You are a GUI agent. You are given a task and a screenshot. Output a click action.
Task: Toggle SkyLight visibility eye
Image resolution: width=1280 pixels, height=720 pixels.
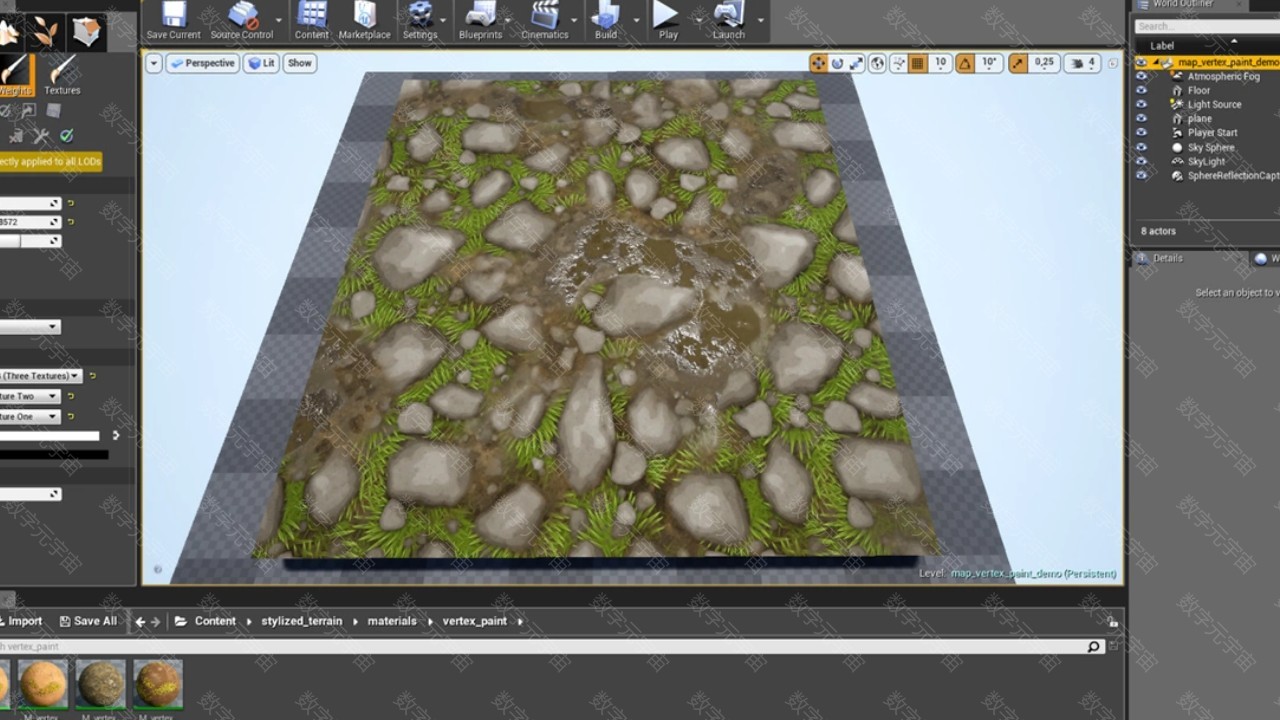click(1141, 161)
